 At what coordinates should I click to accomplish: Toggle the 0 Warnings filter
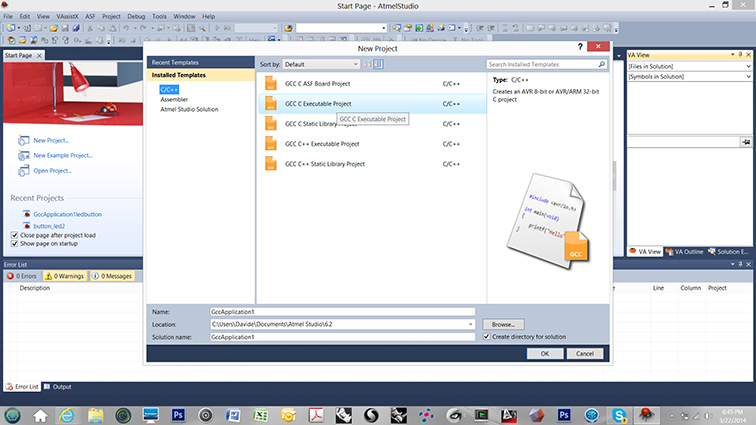pos(65,276)
